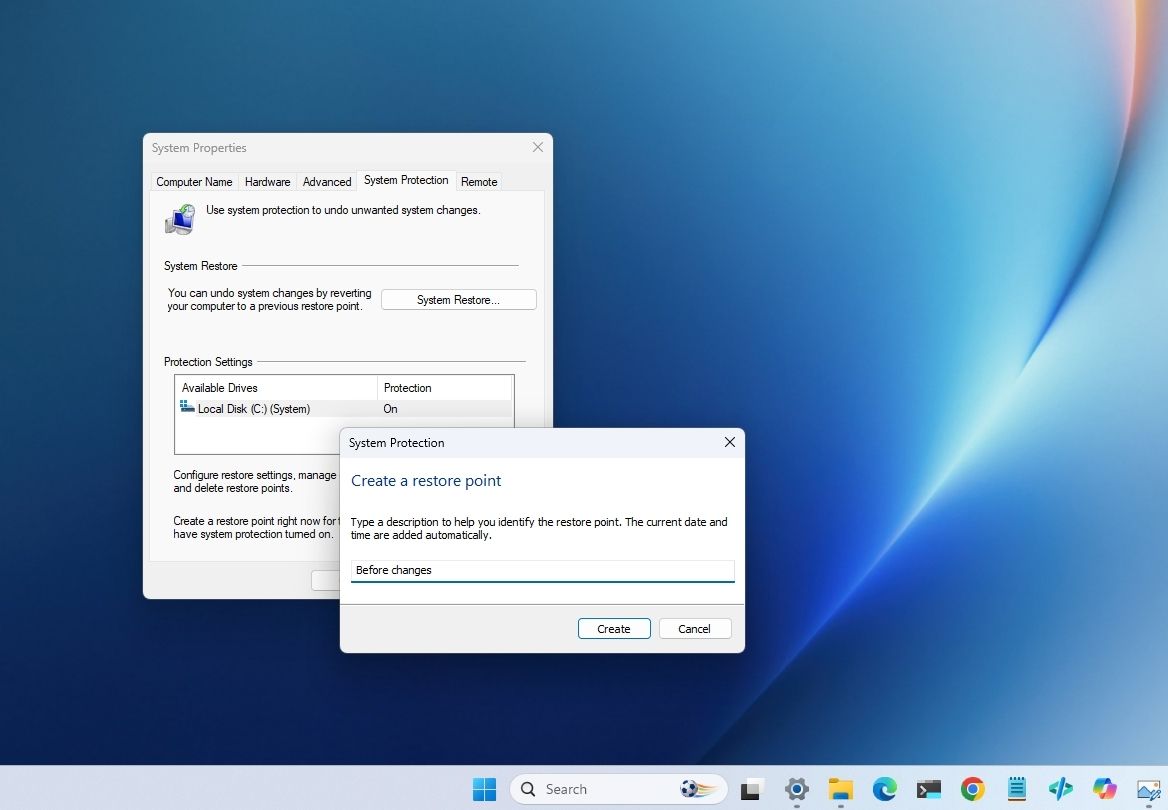Switch to the Remote tab

479,182
